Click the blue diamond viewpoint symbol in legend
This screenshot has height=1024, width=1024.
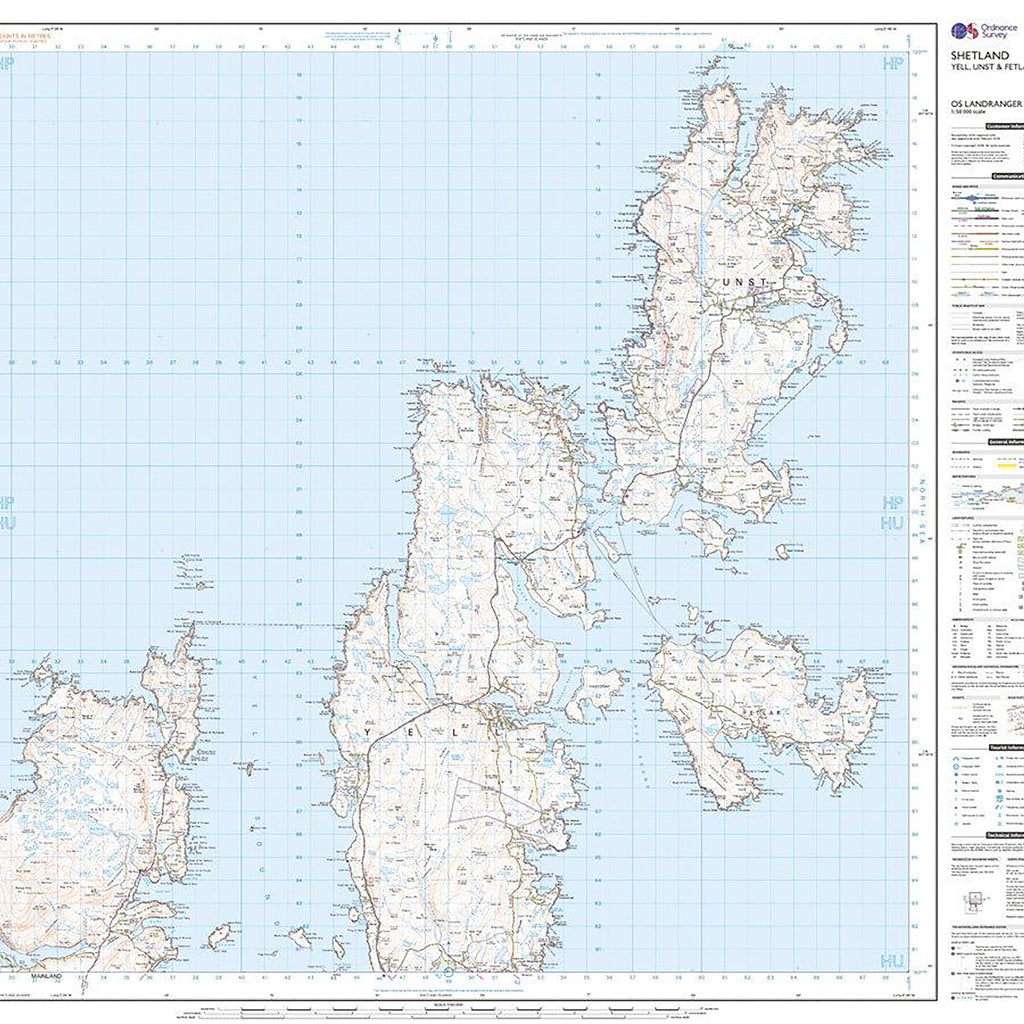point(956,766)
